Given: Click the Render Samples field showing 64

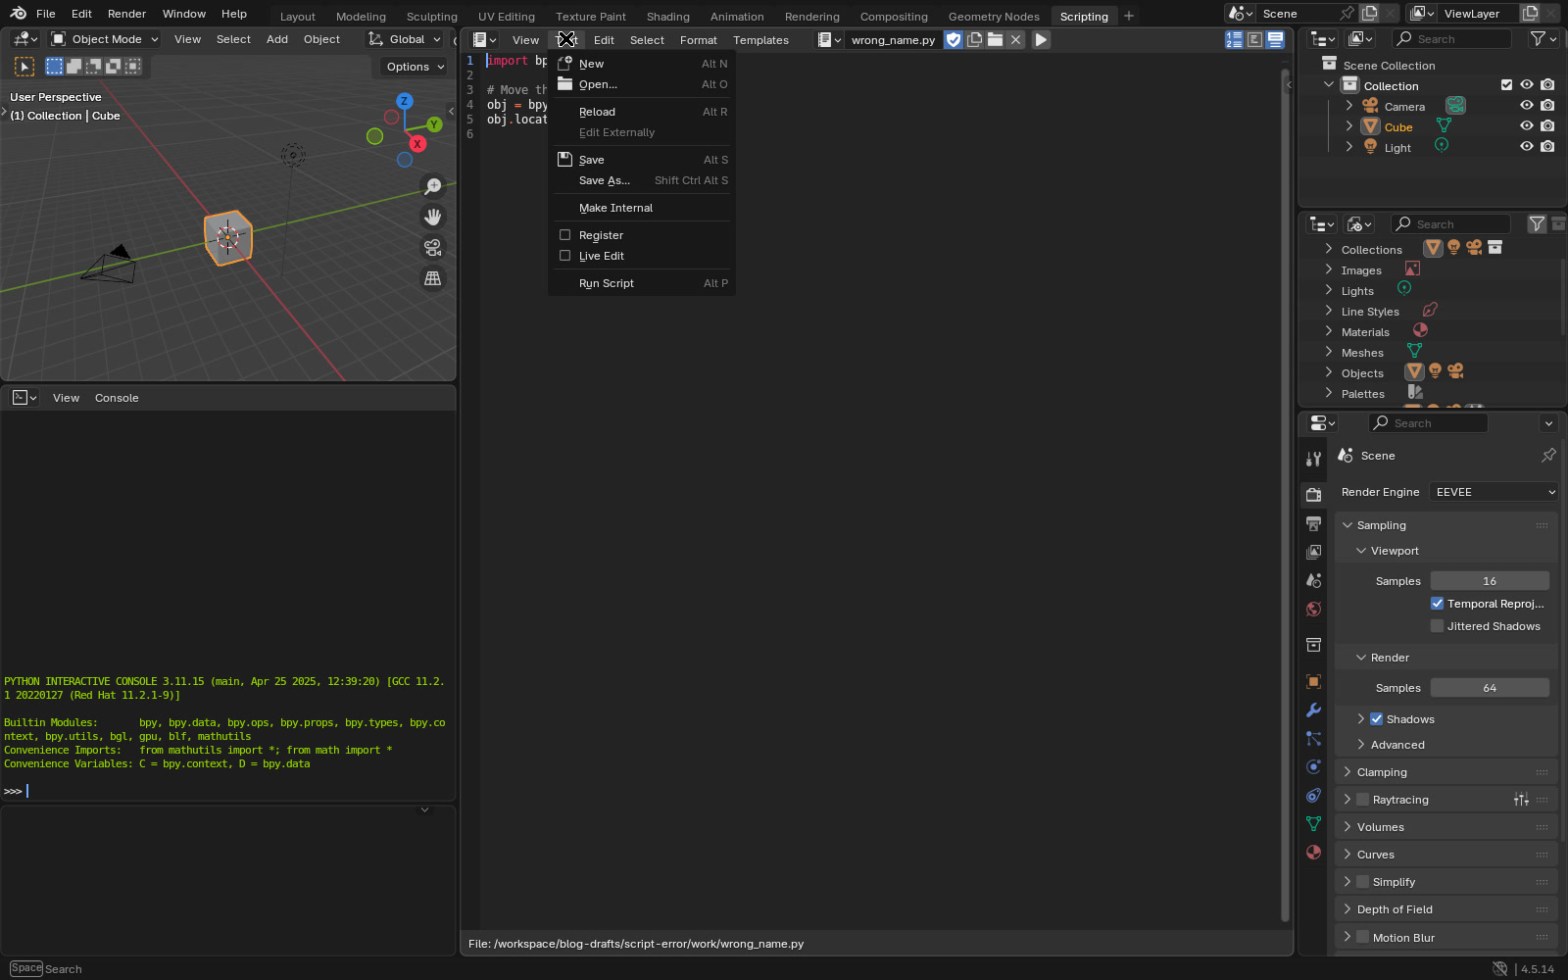Looking at the screenshot, I should [1489, 688].
